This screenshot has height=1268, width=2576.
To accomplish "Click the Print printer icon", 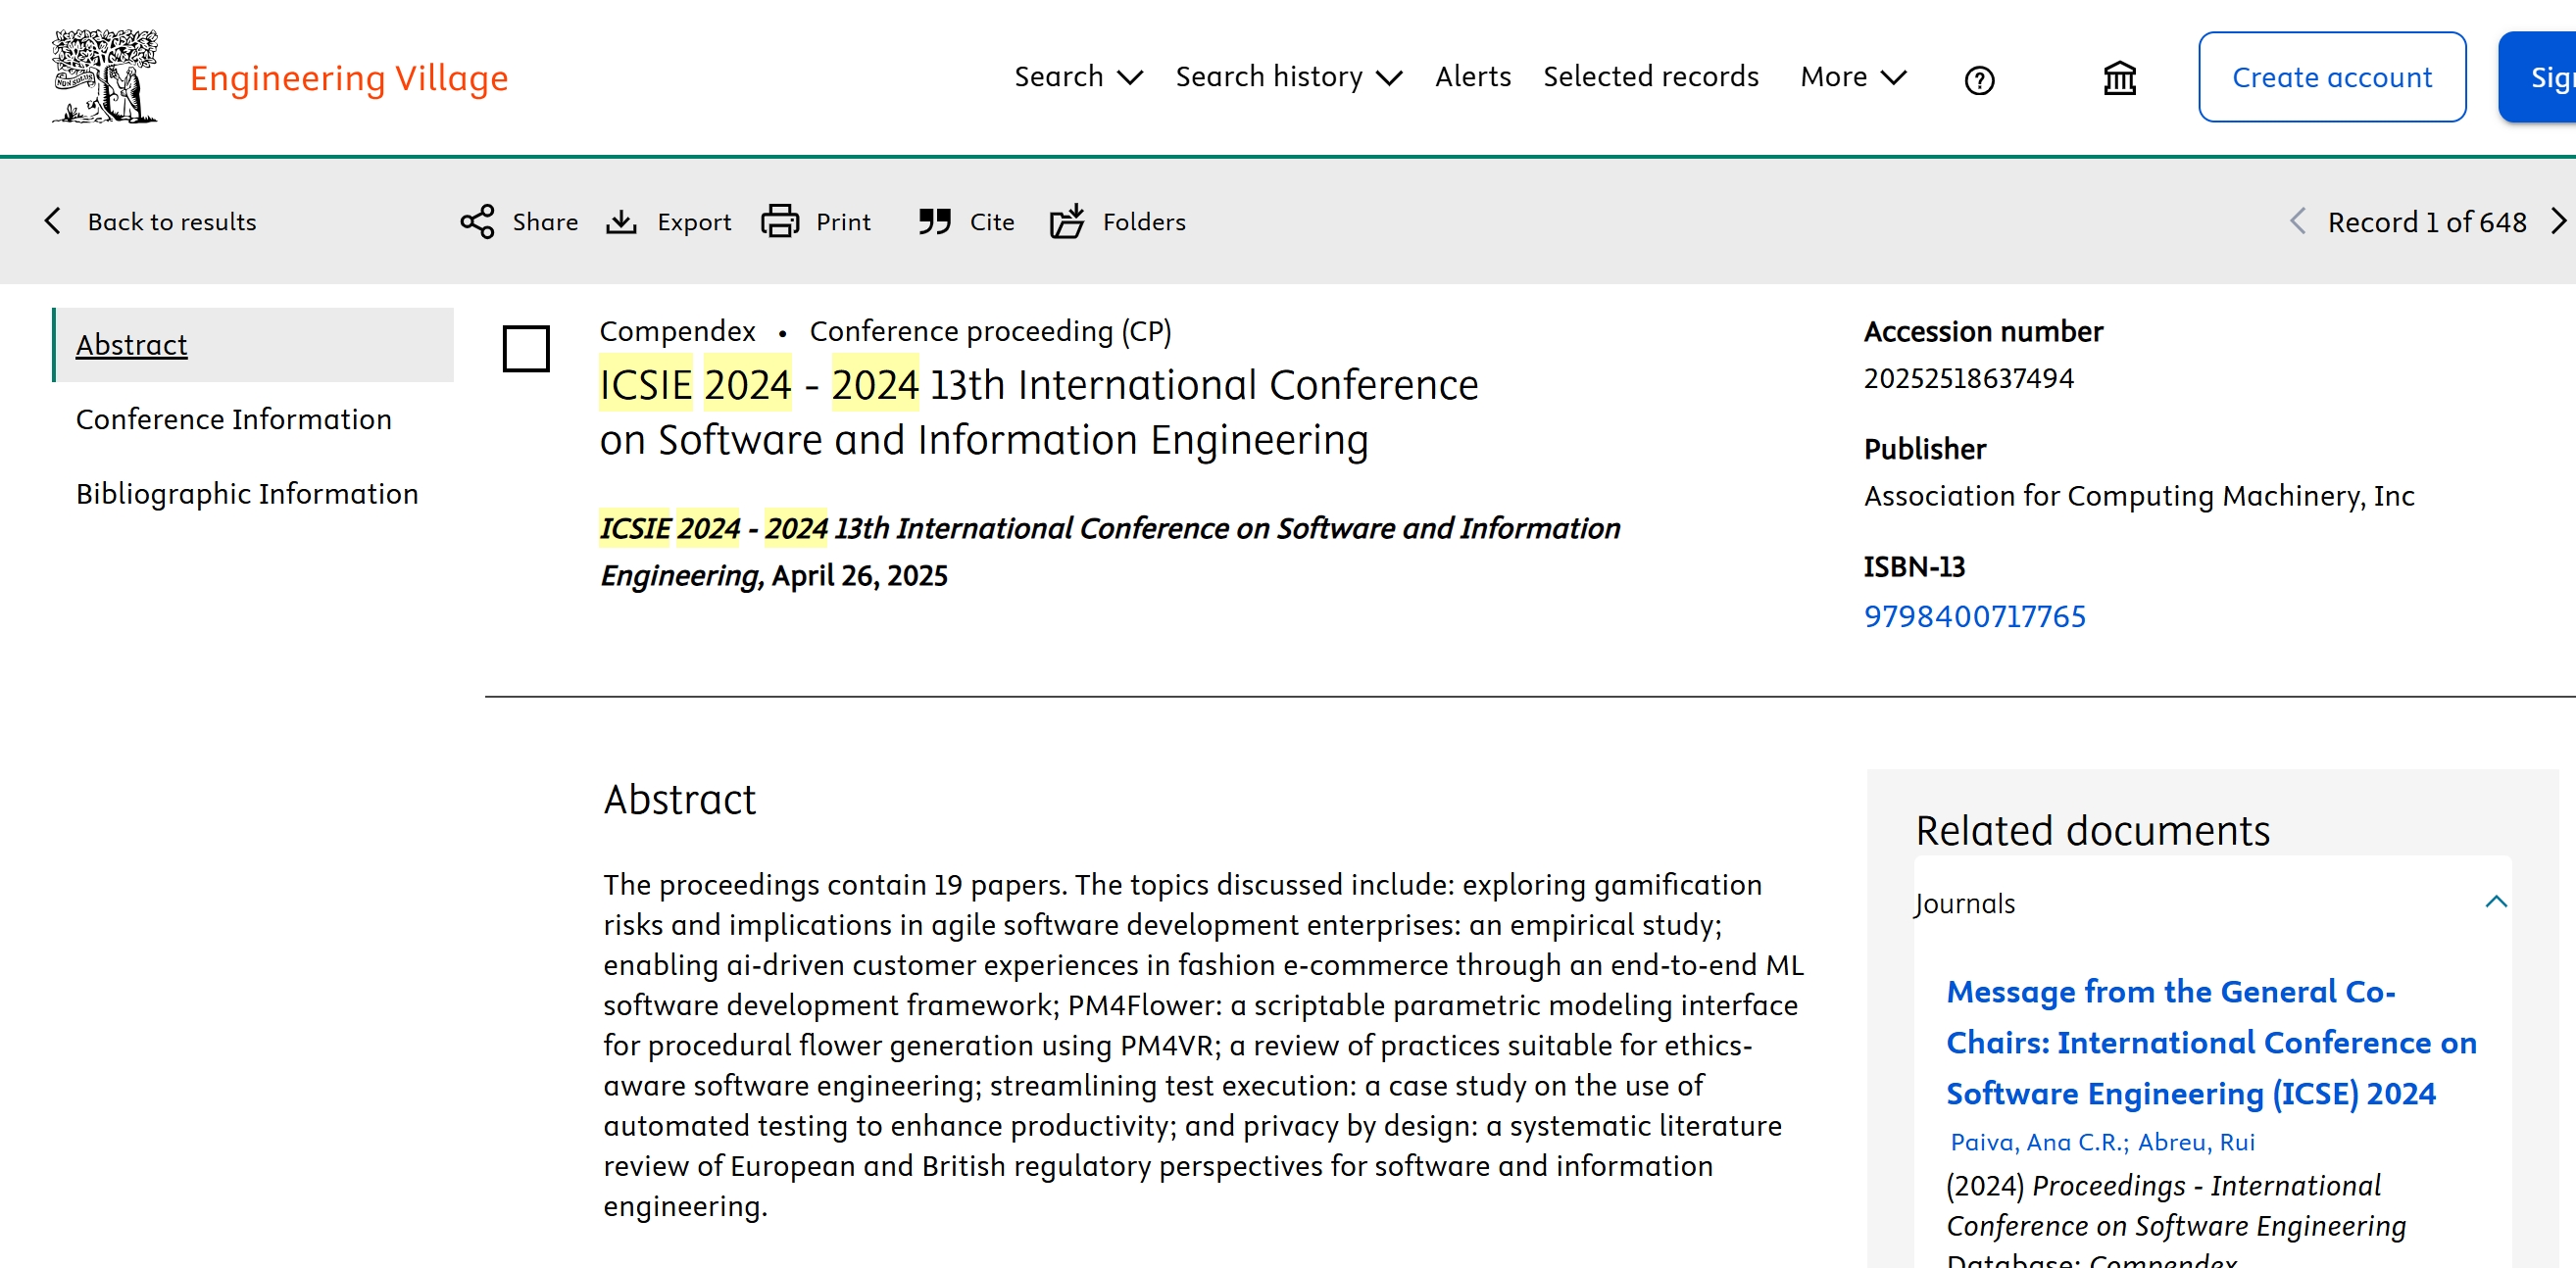I will (780, 221).
